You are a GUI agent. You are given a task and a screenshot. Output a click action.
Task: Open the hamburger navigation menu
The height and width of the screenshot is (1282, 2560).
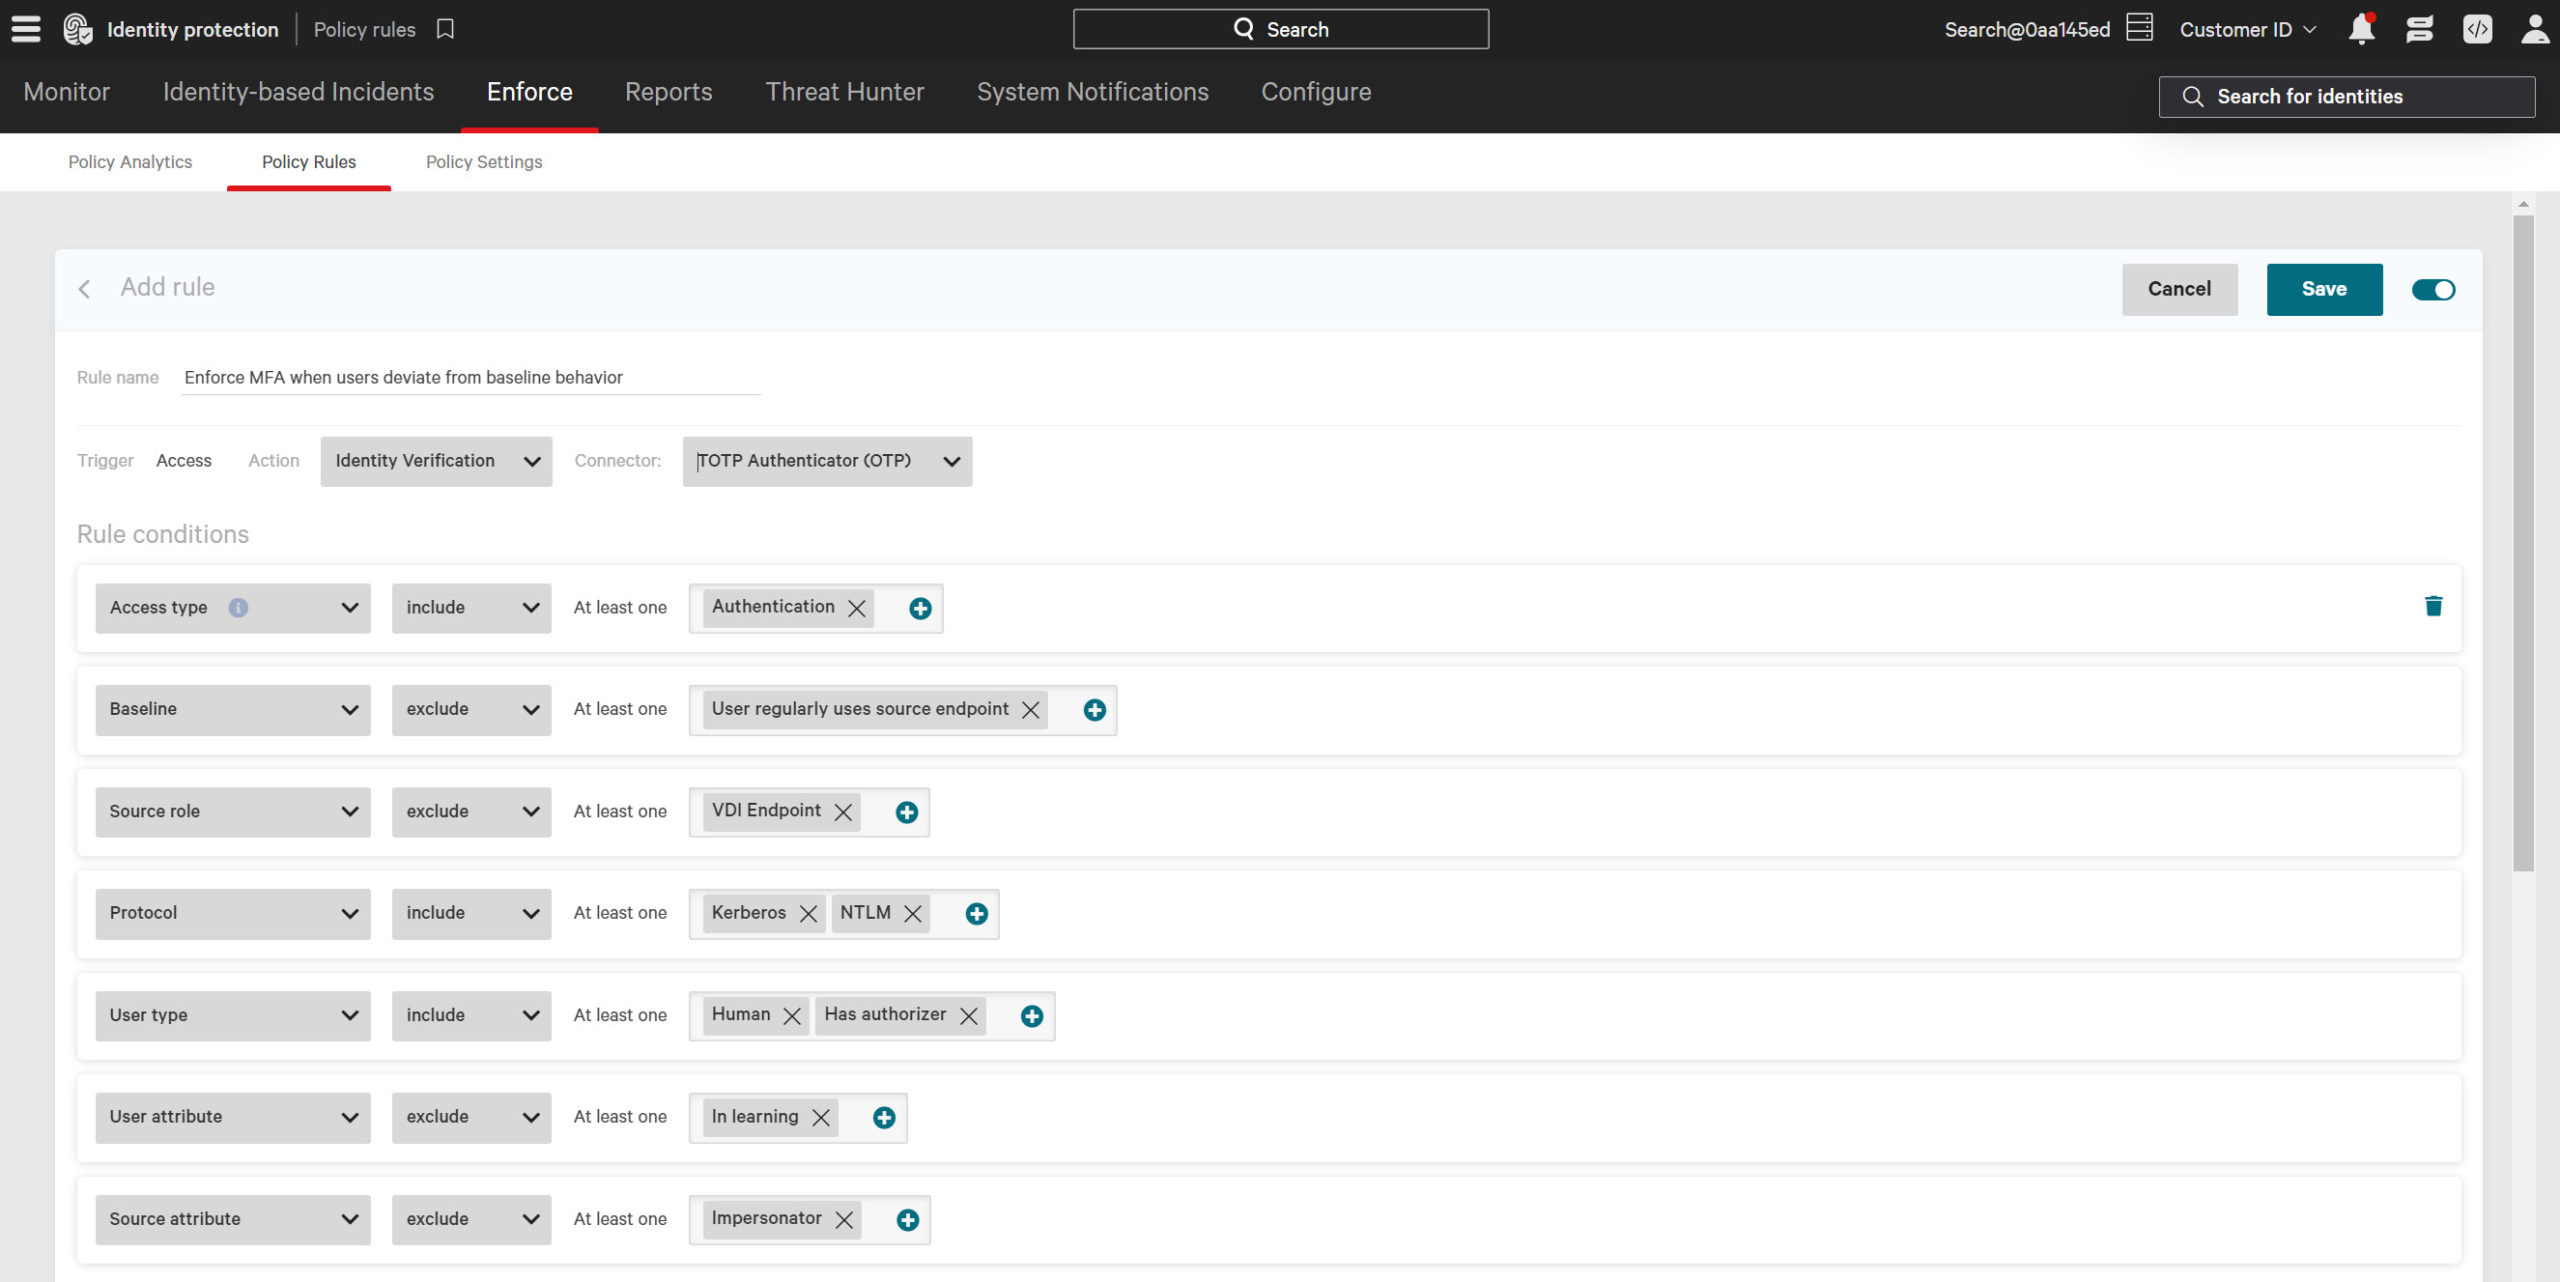[26, 29]
